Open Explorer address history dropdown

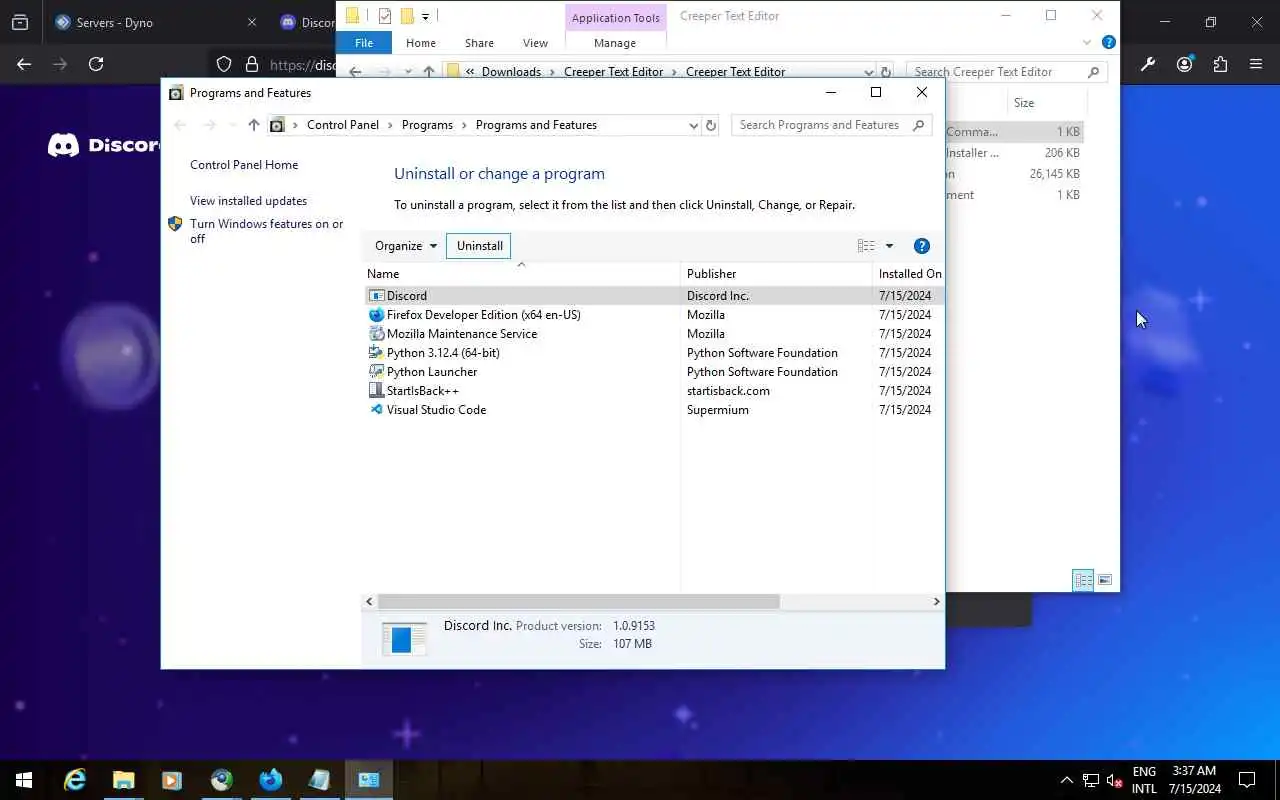[x=868, y=73]
